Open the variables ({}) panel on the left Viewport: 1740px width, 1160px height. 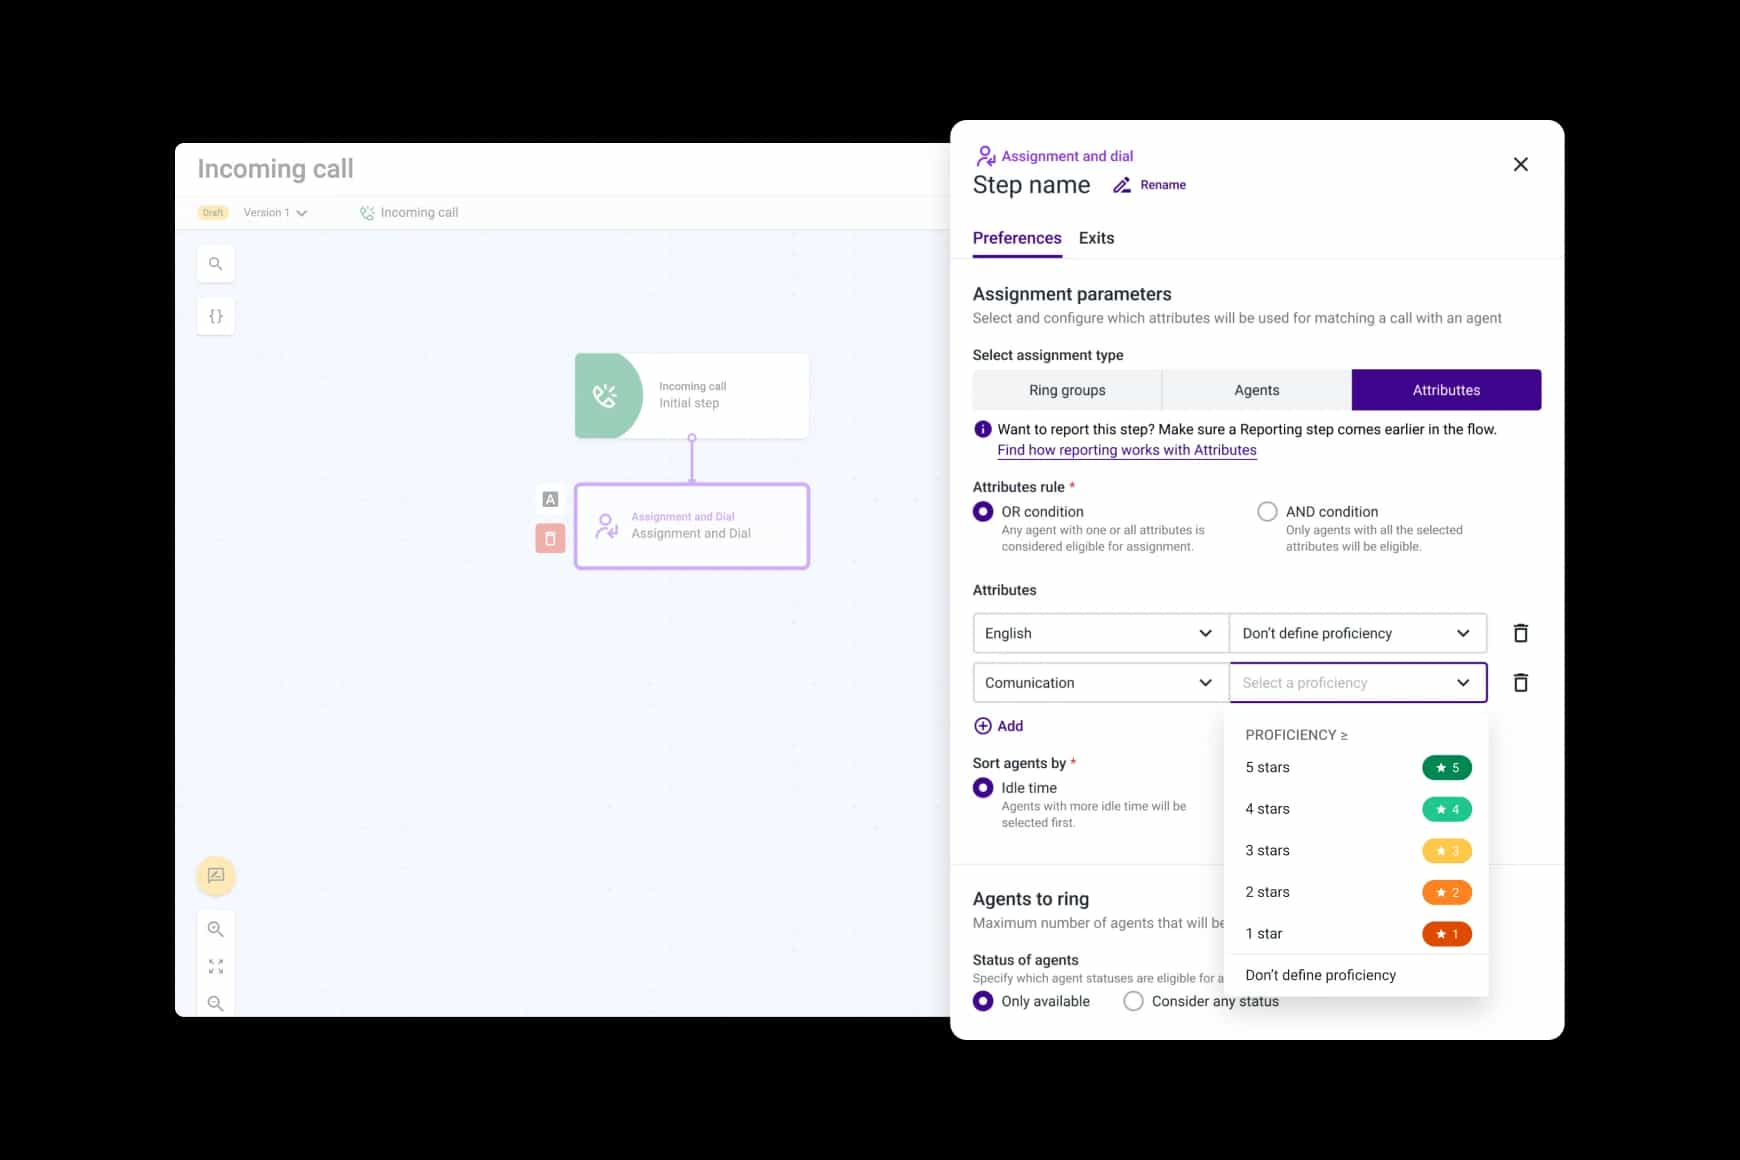(215, 315)
